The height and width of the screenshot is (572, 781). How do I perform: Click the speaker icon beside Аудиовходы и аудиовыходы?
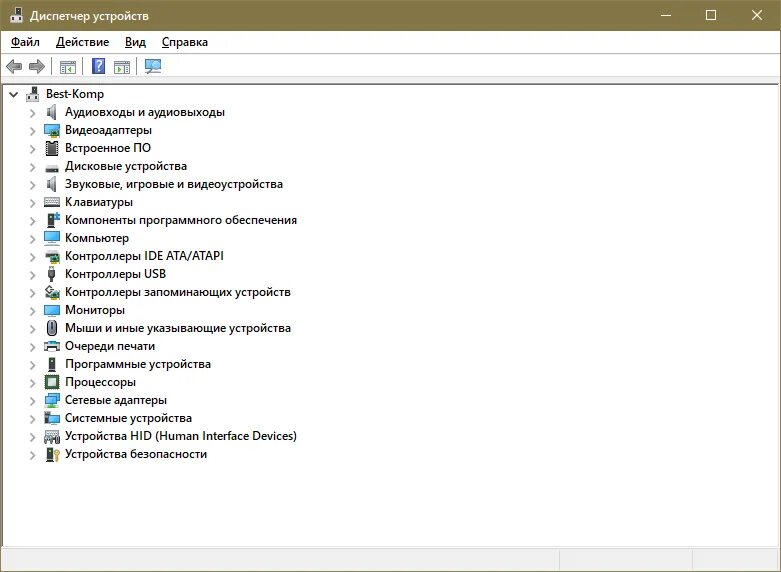52,112
